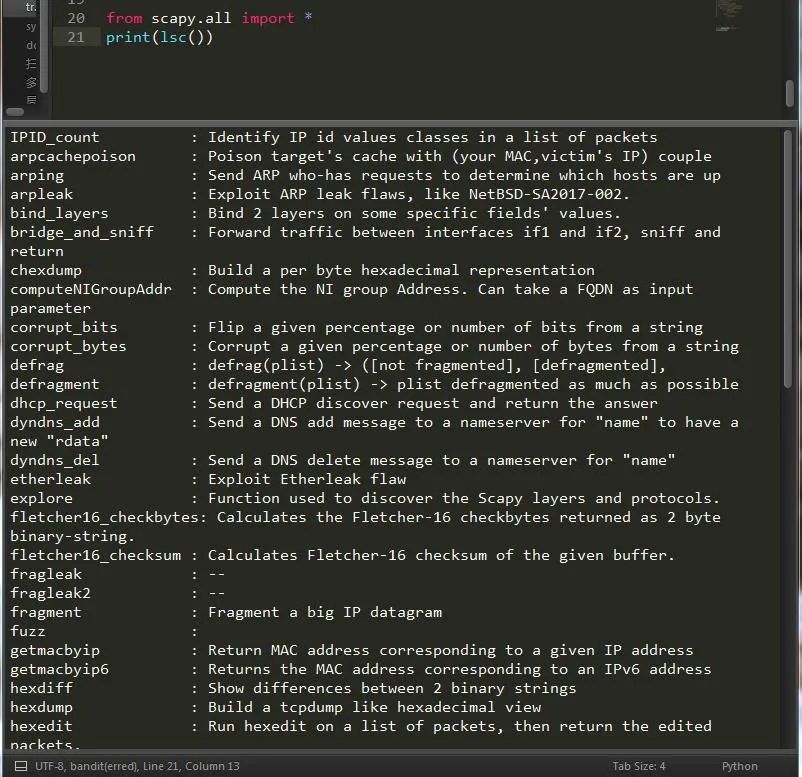The image size is (802, 777).
Task: Click 'bridge_and_sniff' in the output
Action: pyautogui.click(x=82, y=232)
